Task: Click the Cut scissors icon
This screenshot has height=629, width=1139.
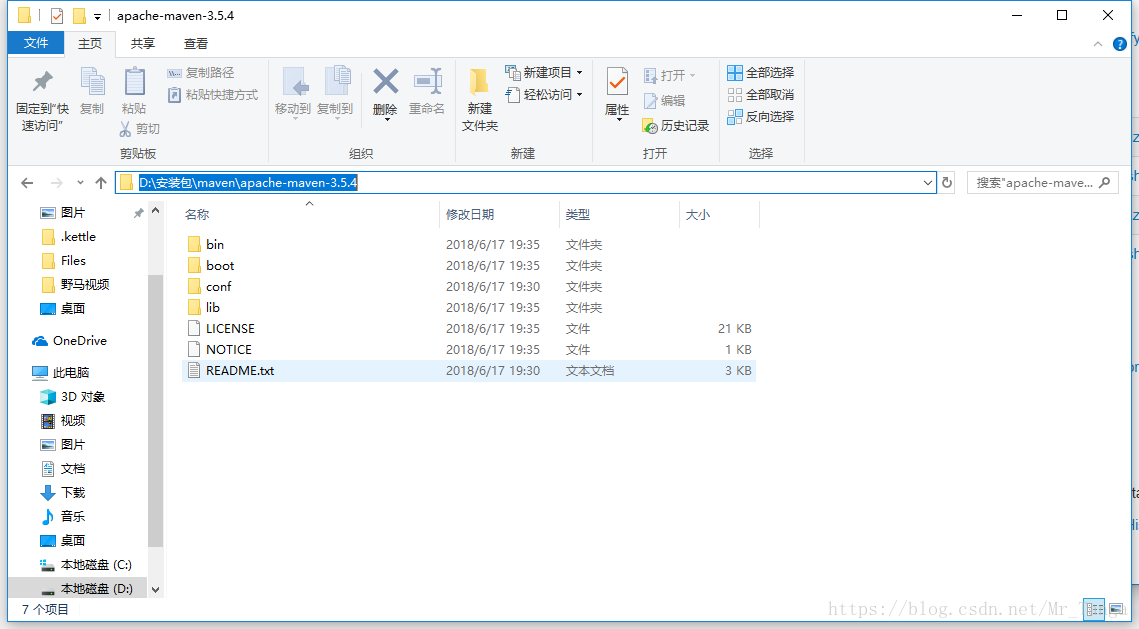Action: 126,129
